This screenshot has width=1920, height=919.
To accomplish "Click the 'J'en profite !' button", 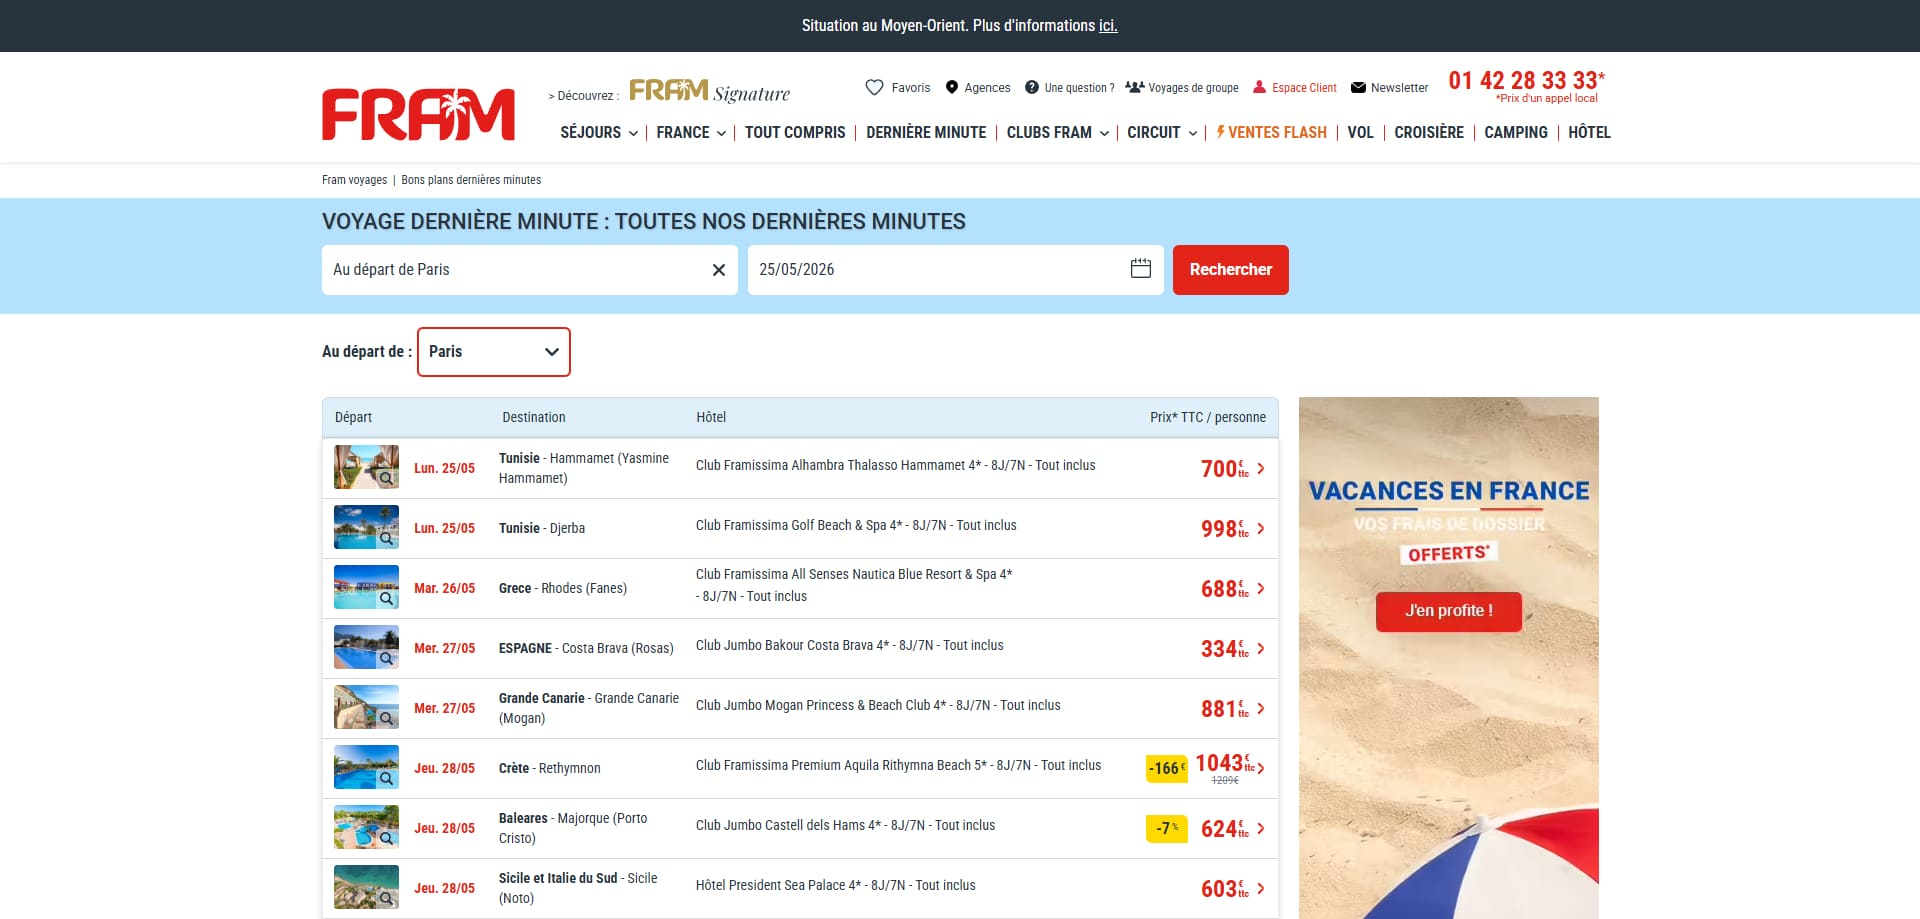I will tap(1449, 611).
